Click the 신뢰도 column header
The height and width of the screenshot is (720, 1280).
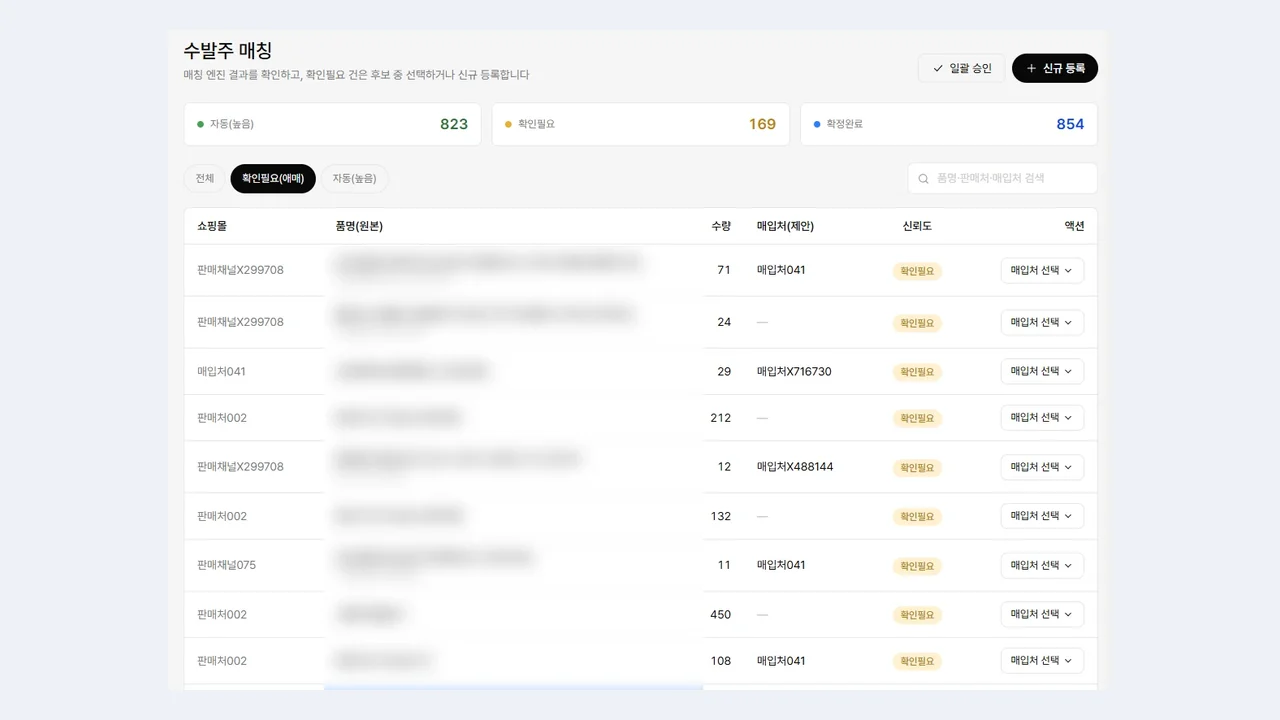coord(917,226)
